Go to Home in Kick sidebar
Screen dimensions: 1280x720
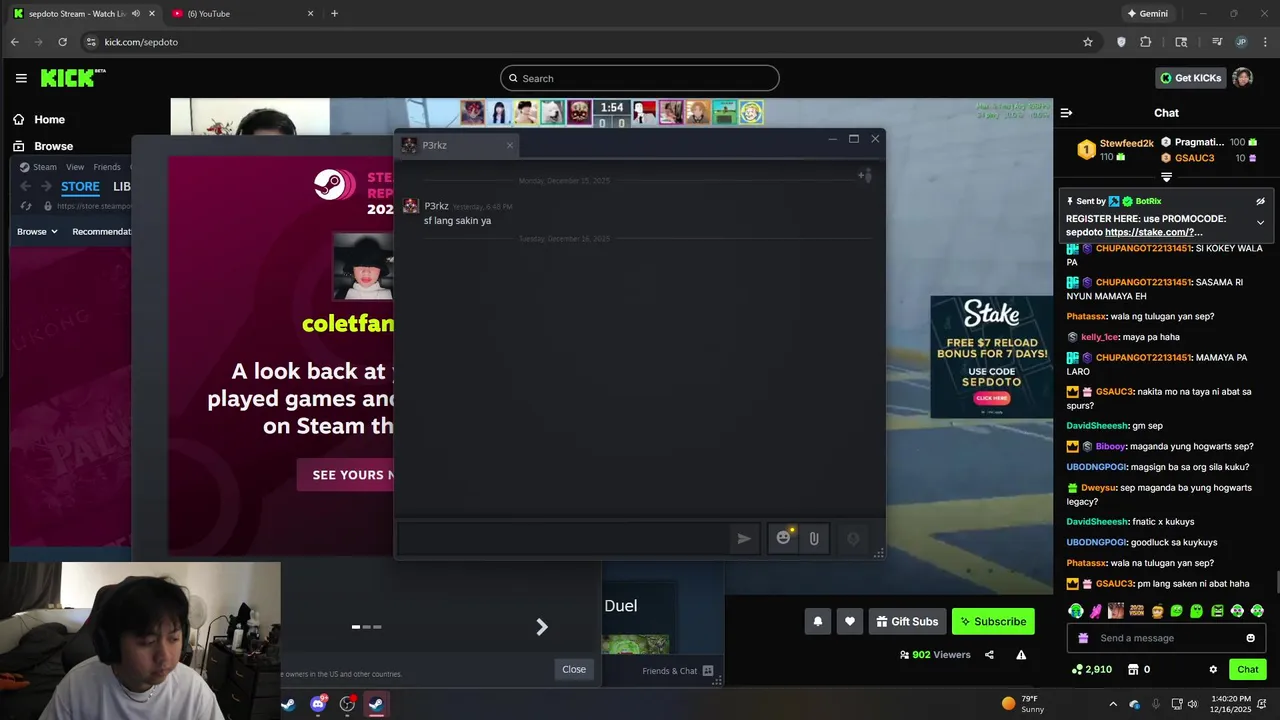tap(40, 119)
